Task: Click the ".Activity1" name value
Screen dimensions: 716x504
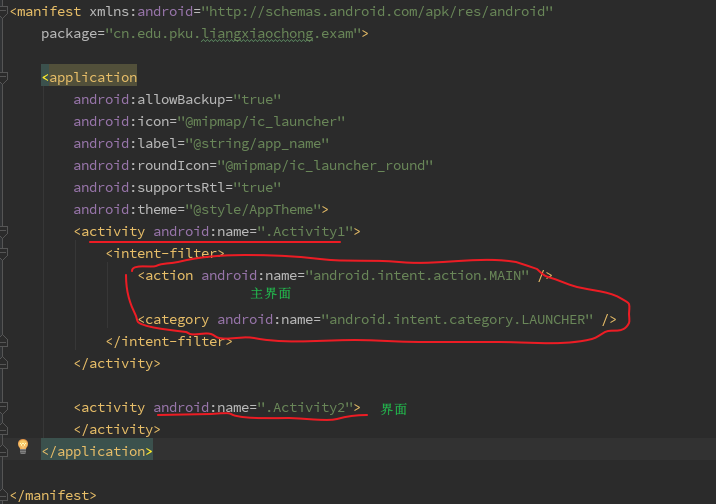Action: coord(305,231)
